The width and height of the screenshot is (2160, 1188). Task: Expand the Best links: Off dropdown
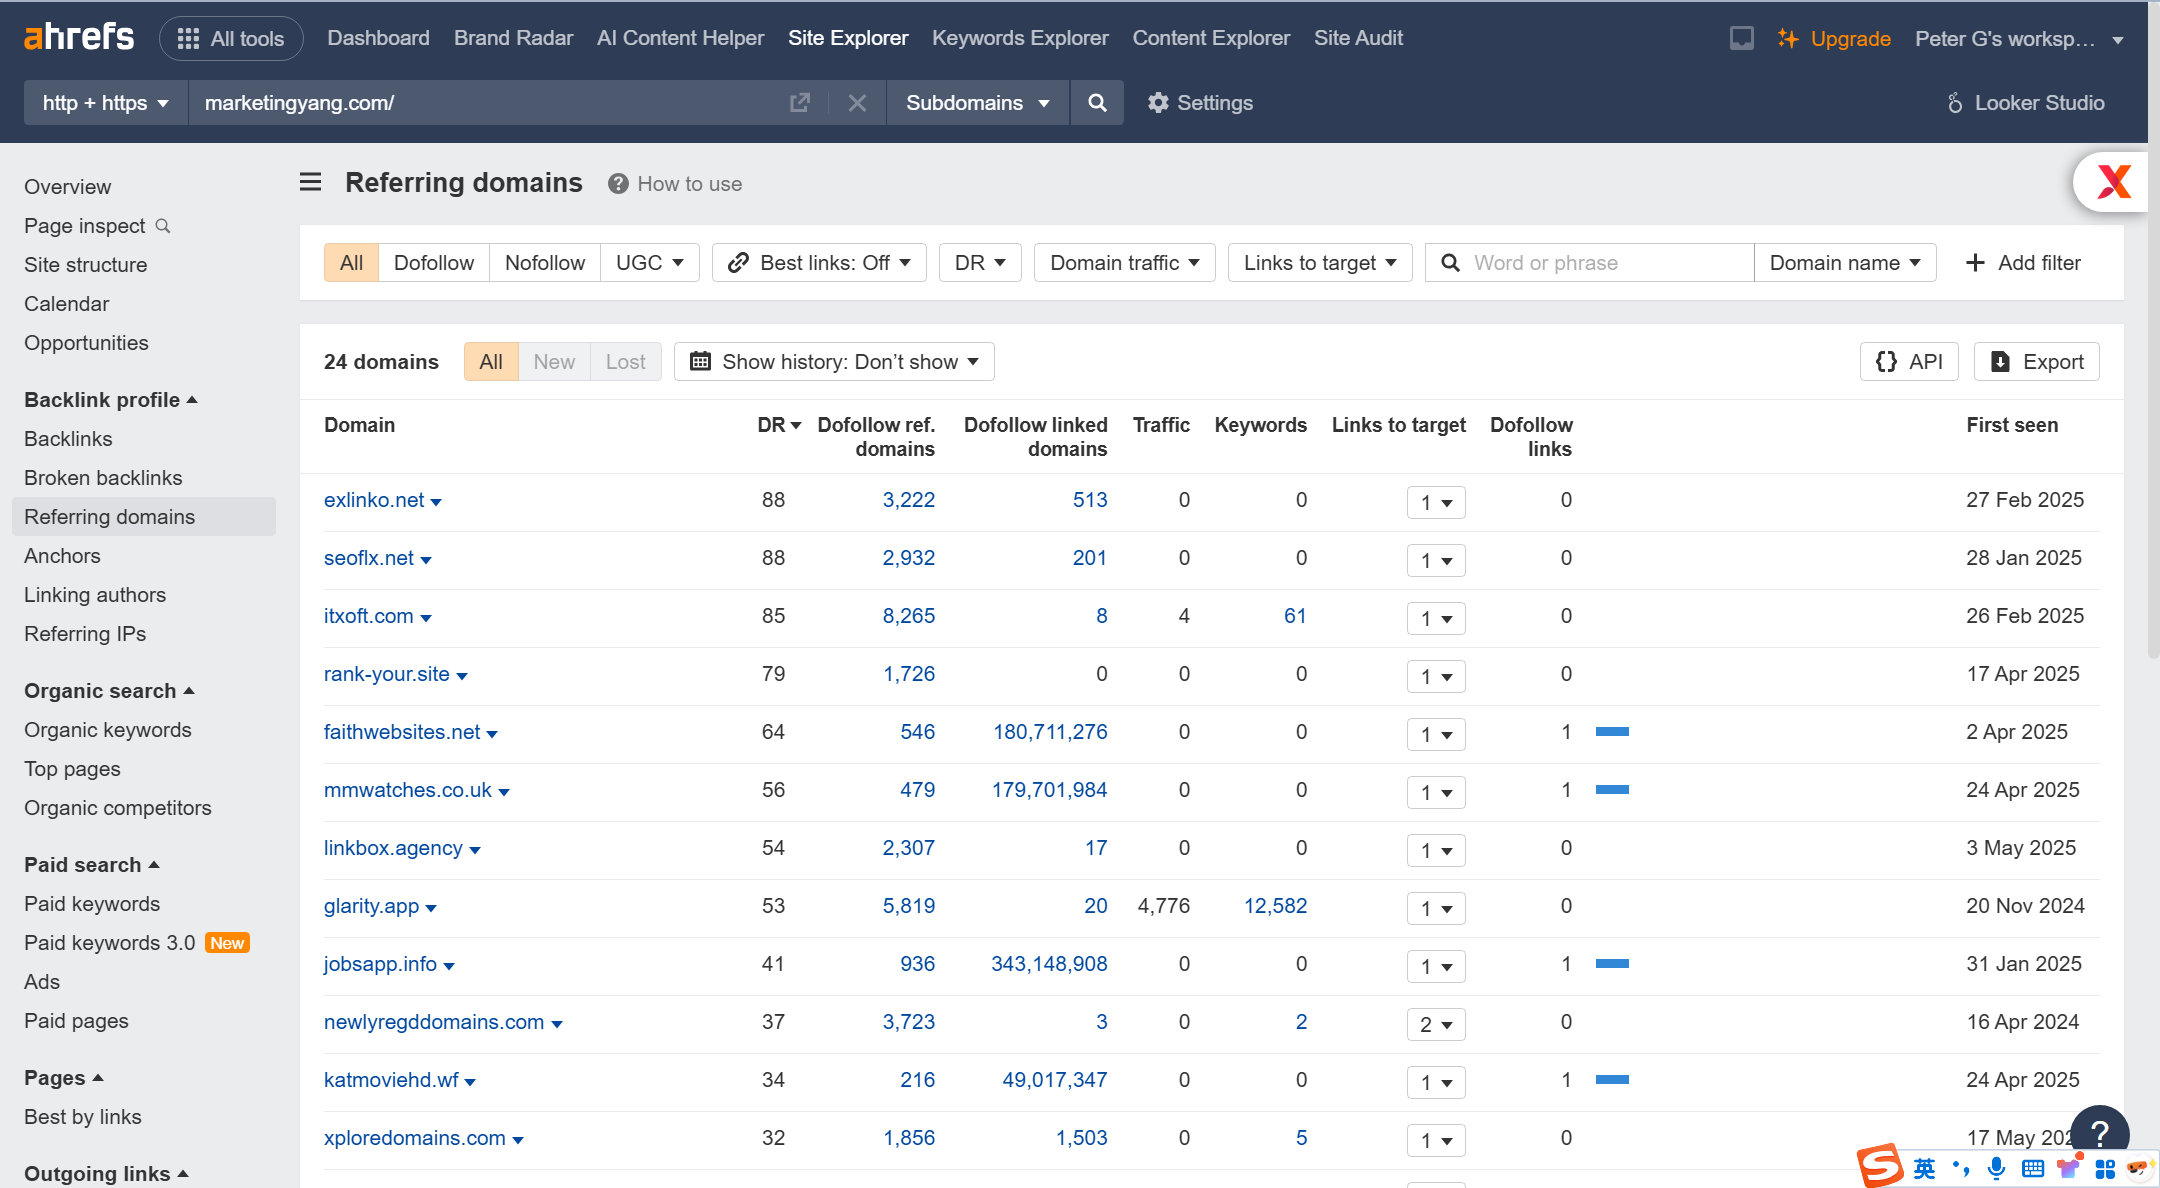pyautogui.click(x=819, y=263)
